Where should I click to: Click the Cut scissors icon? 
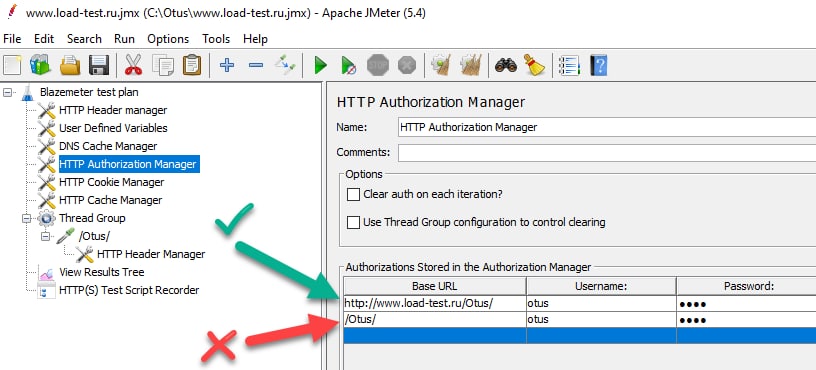[133, 66]
